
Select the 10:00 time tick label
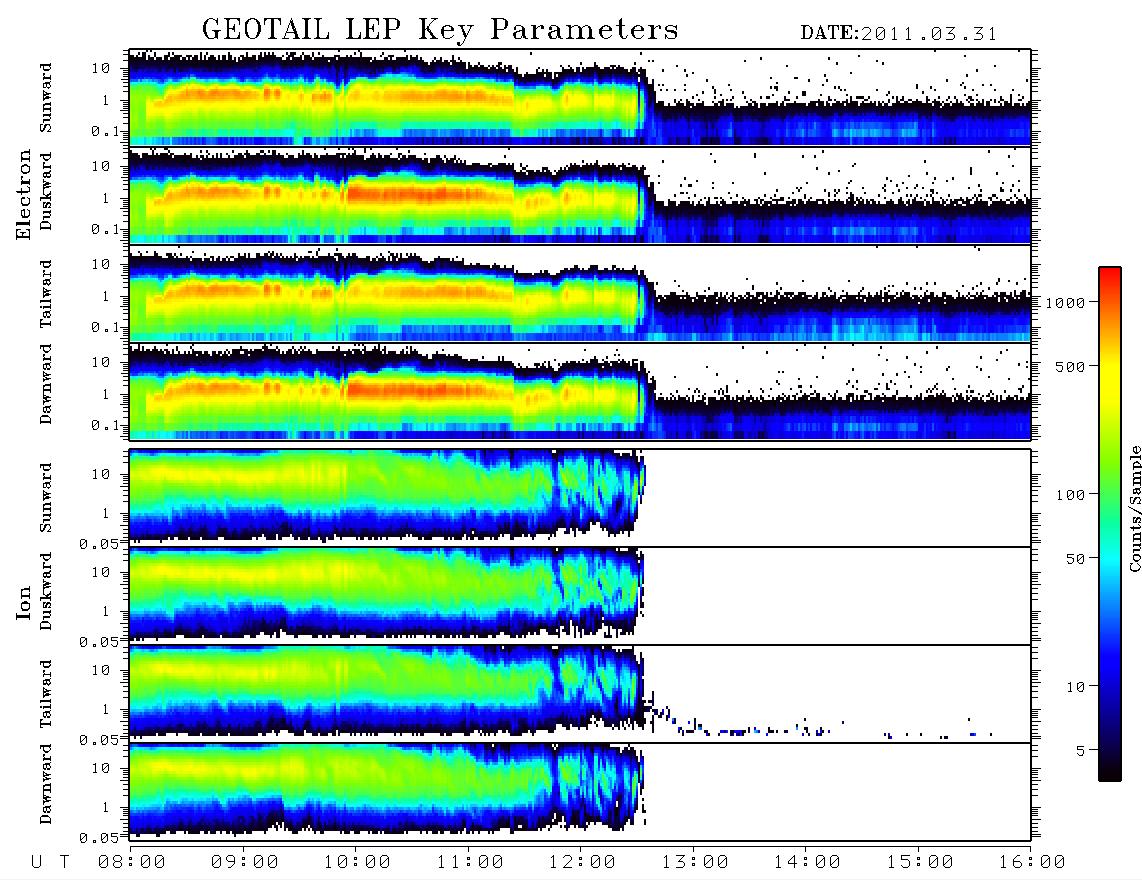coord(357,862)
